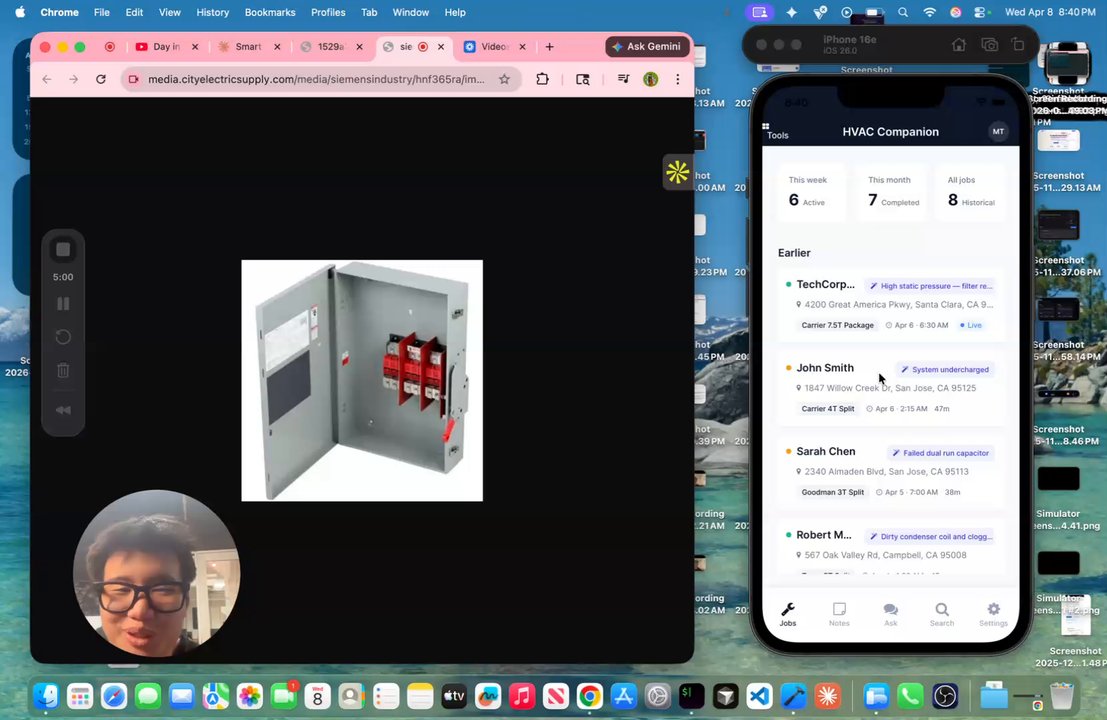
Task: Select the All jobs 8 Historical card
Action: coord(971,192)
